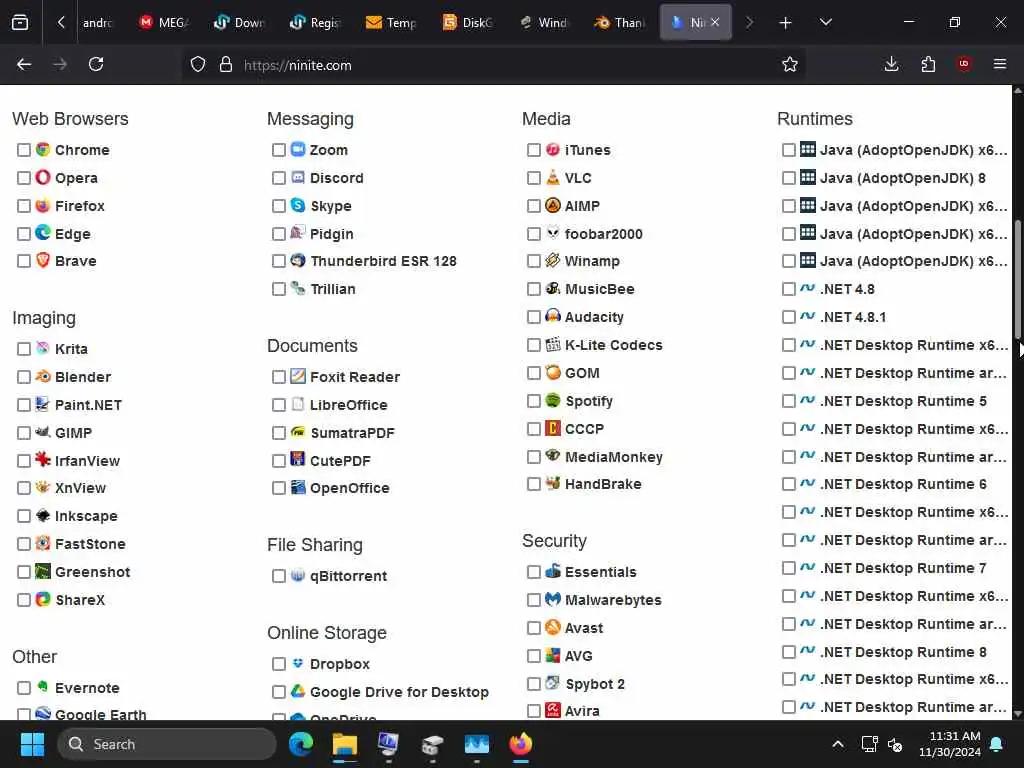Click the Chrome browser icon
Image resolution: width=1024 pixels, height=768 pixels.
tap(43, 150)
